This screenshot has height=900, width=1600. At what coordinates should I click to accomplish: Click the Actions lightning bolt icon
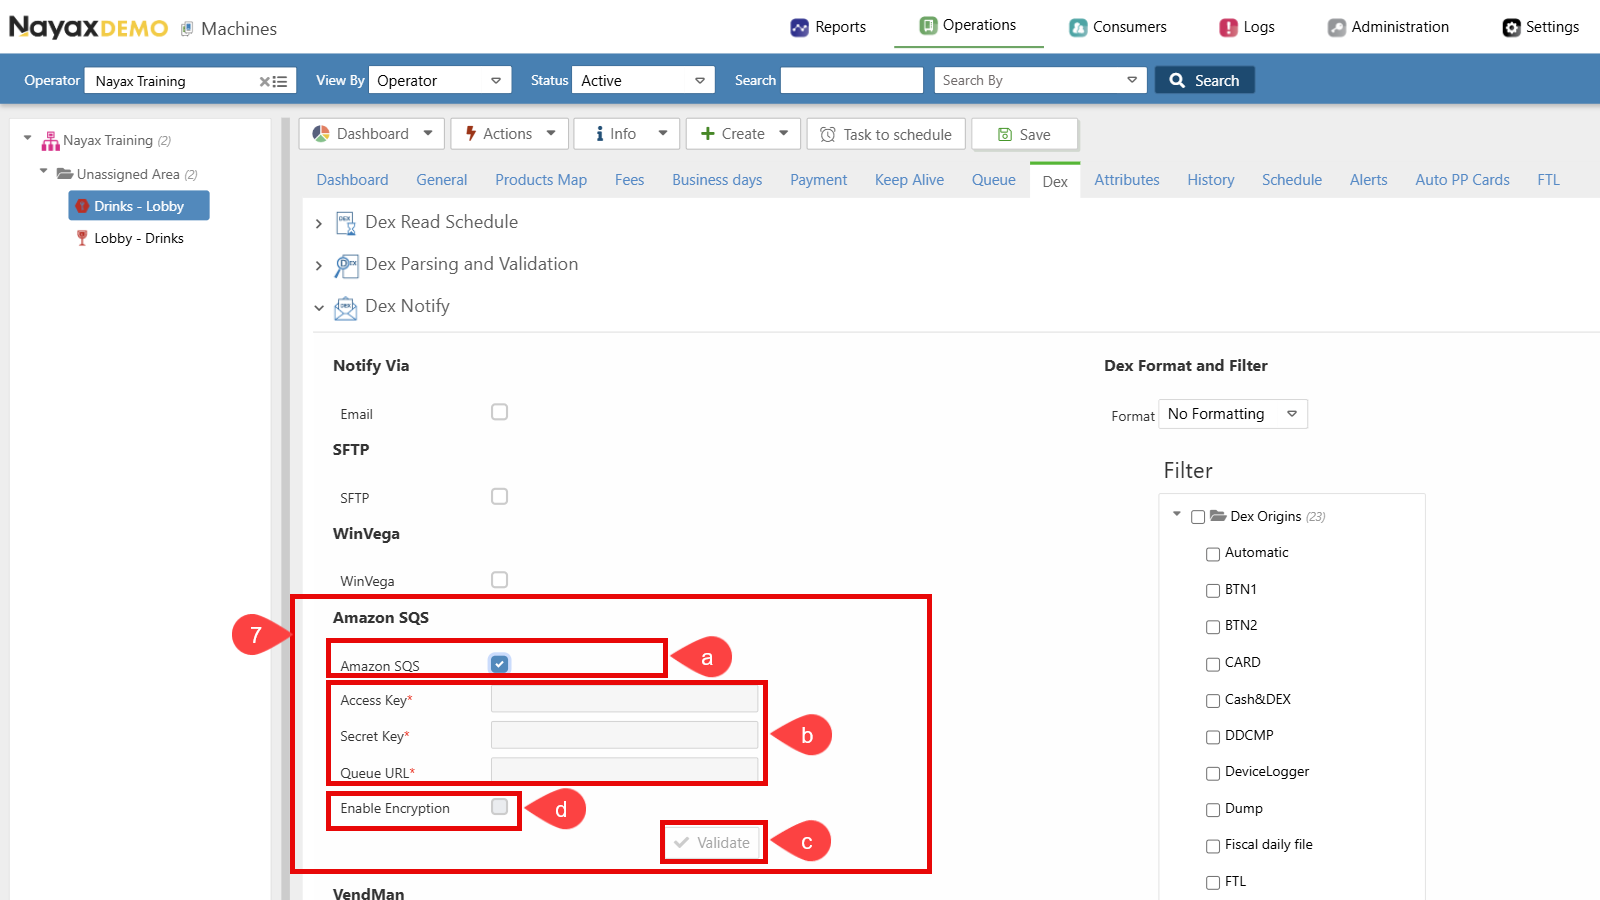[470, 134]
